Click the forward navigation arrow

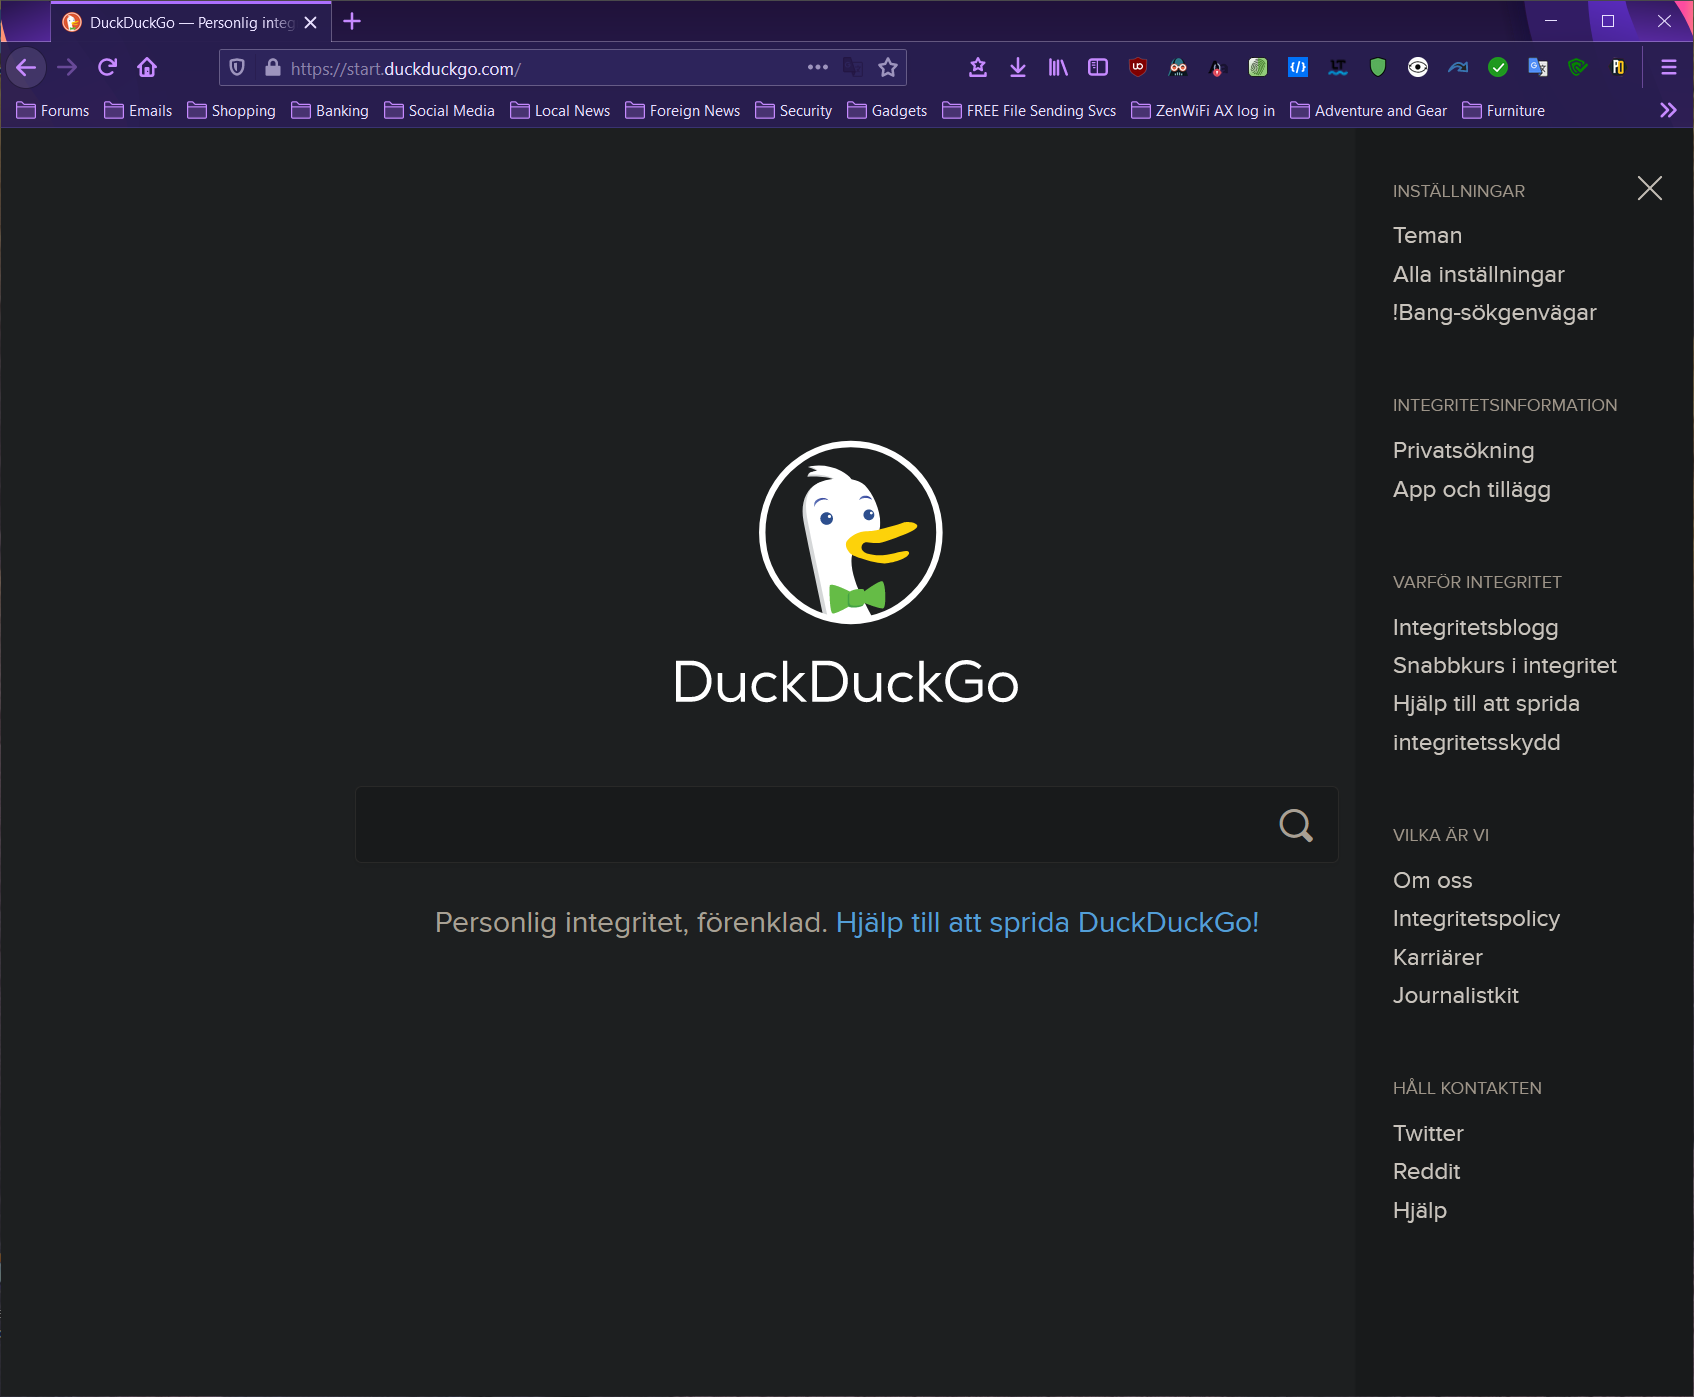point(67,68)
